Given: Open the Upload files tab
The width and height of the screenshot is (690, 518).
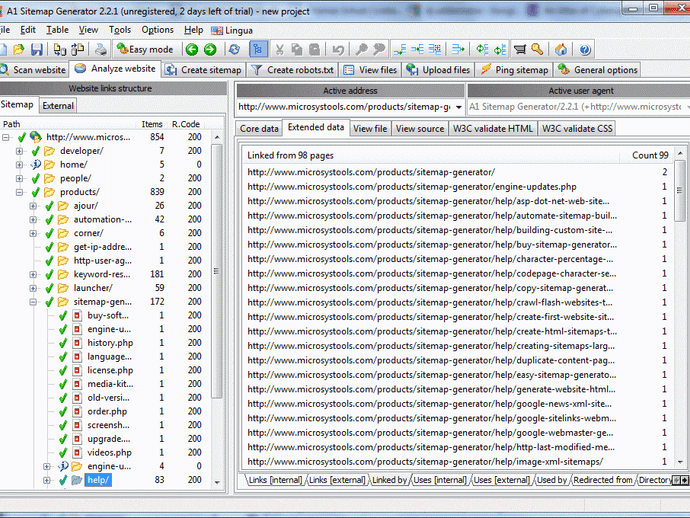Looking at the screenshot, I should (x=439, y=70).
